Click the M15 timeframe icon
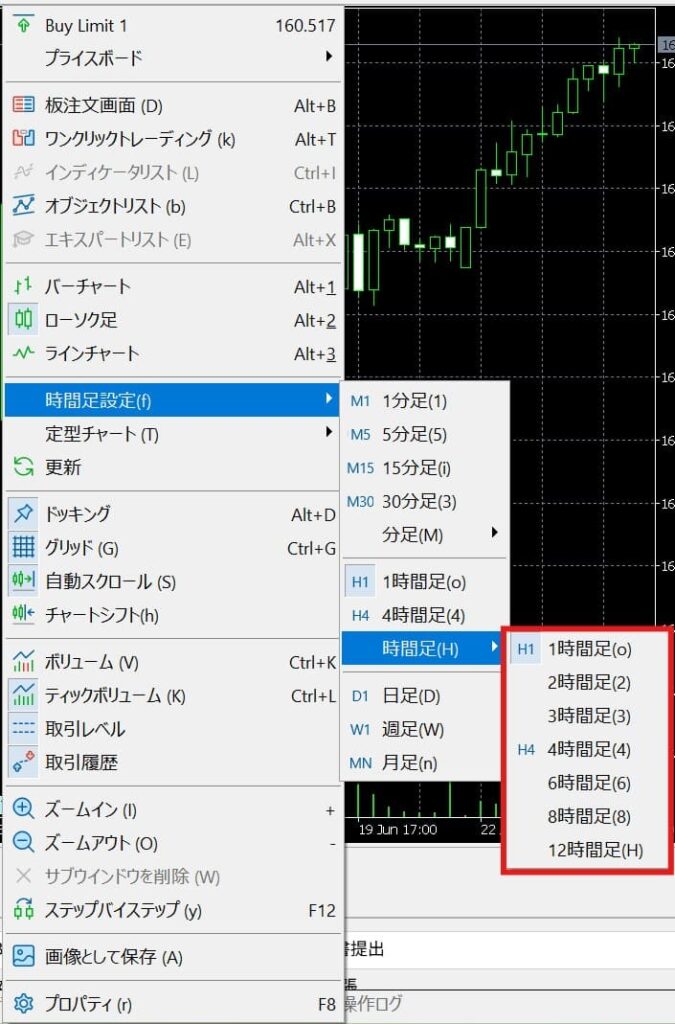Image resolution: width=675 pixels, height=1024 pixels. point(360,468)
